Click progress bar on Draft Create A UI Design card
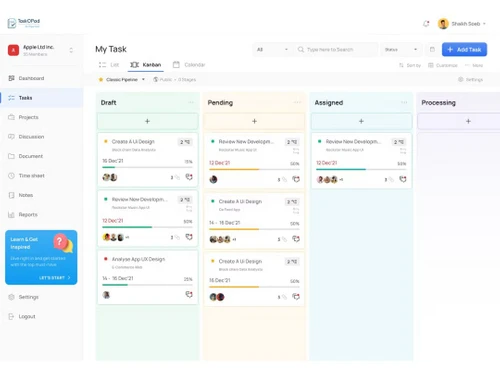 click(x=147, y=167)
